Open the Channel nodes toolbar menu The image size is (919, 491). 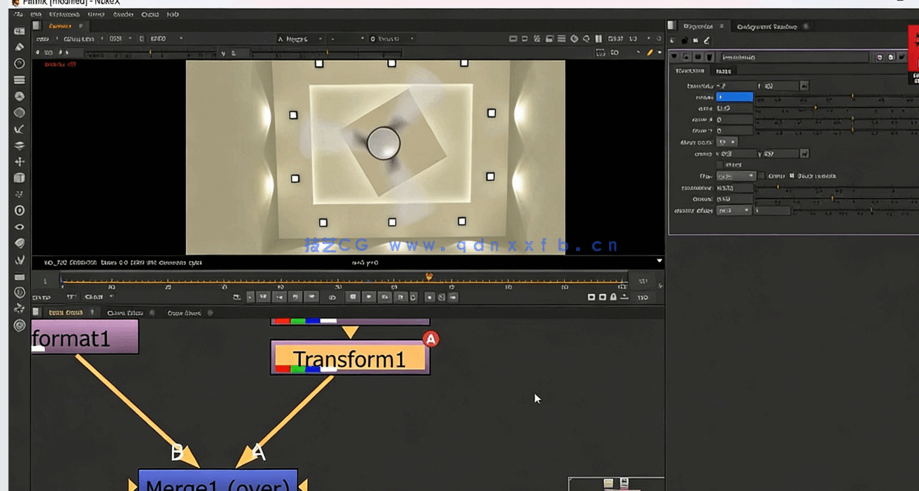pos(19,80)
